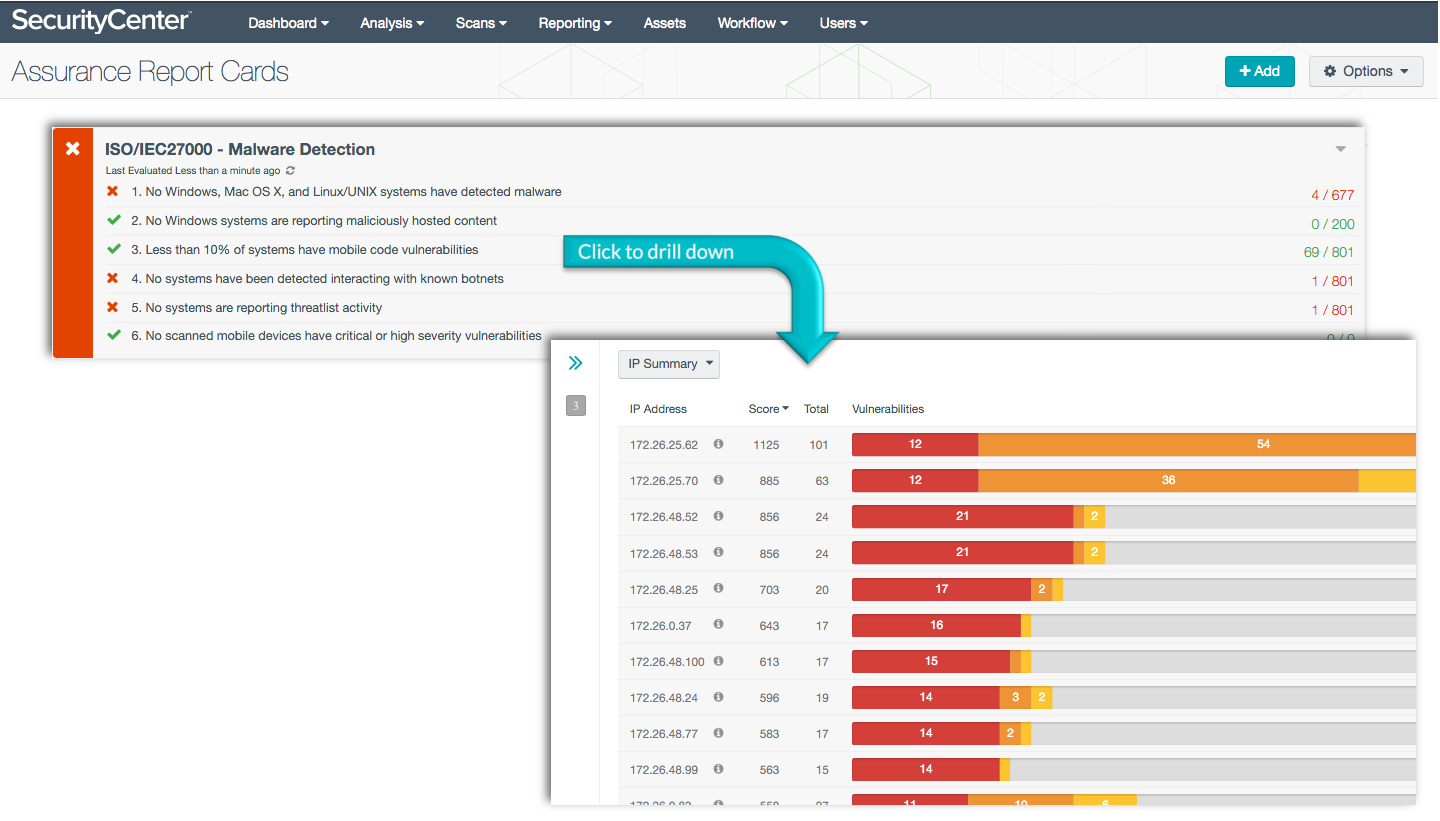Click red critical bar 17 for 172.26.48.25
The width and height of the screenshot is (1440, 821).
click(941, 589)
